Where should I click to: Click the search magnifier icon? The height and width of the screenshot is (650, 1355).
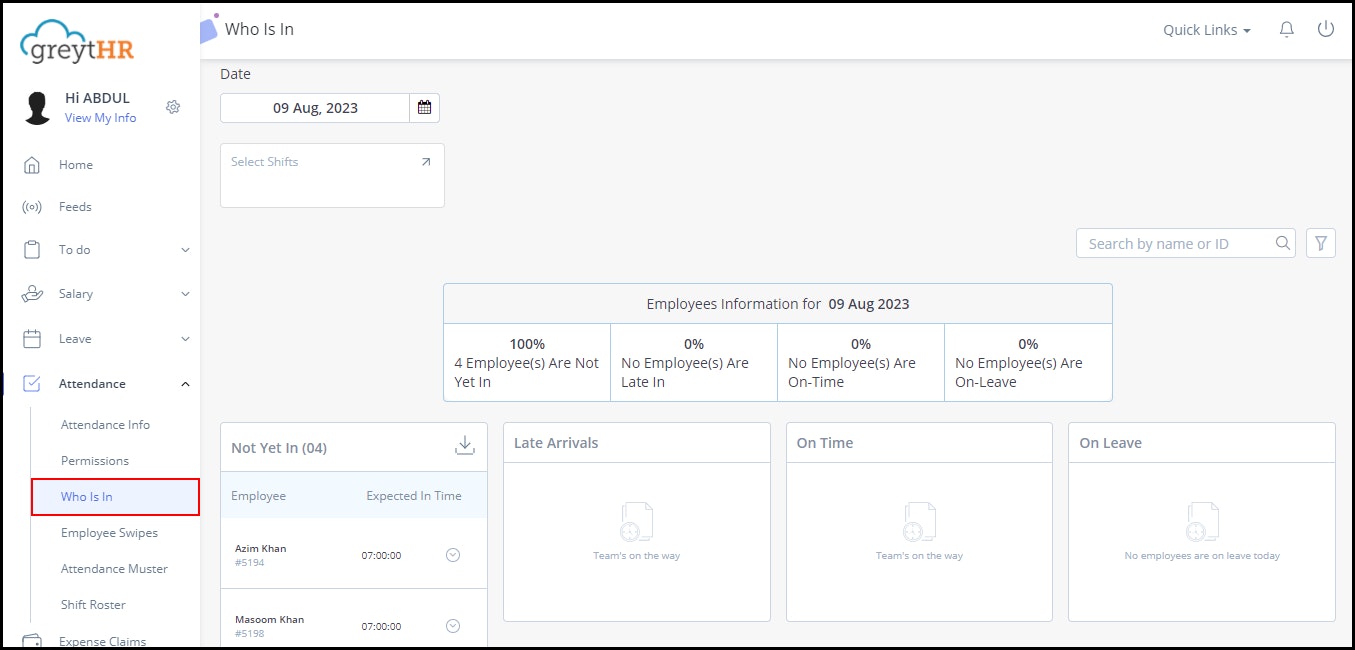coord(1283,243)
